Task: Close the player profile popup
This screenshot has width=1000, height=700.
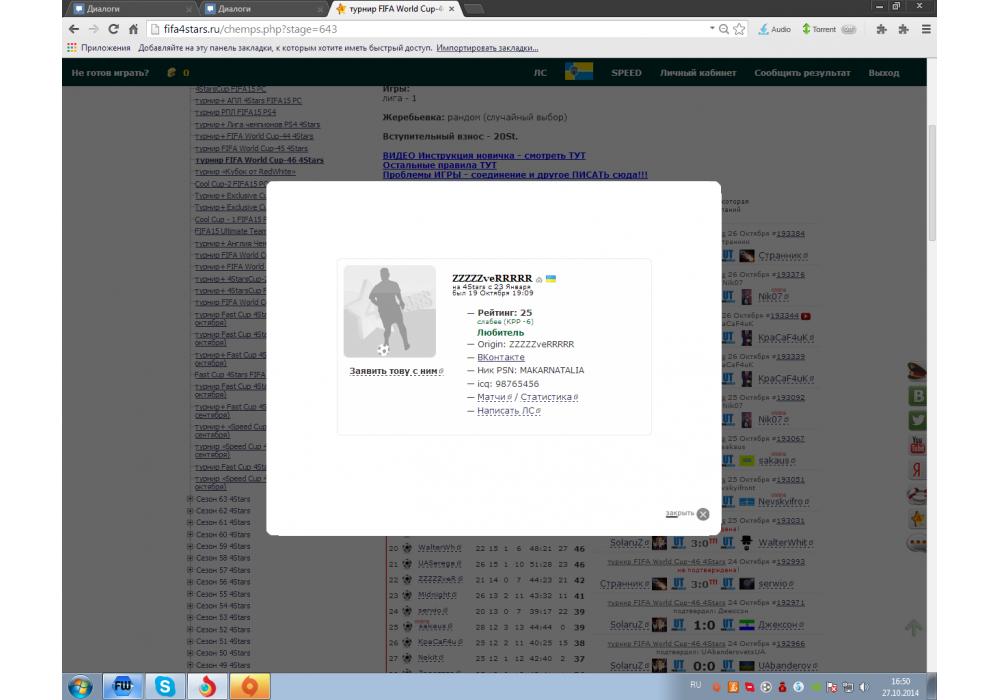Action: [x=702, y=514]
